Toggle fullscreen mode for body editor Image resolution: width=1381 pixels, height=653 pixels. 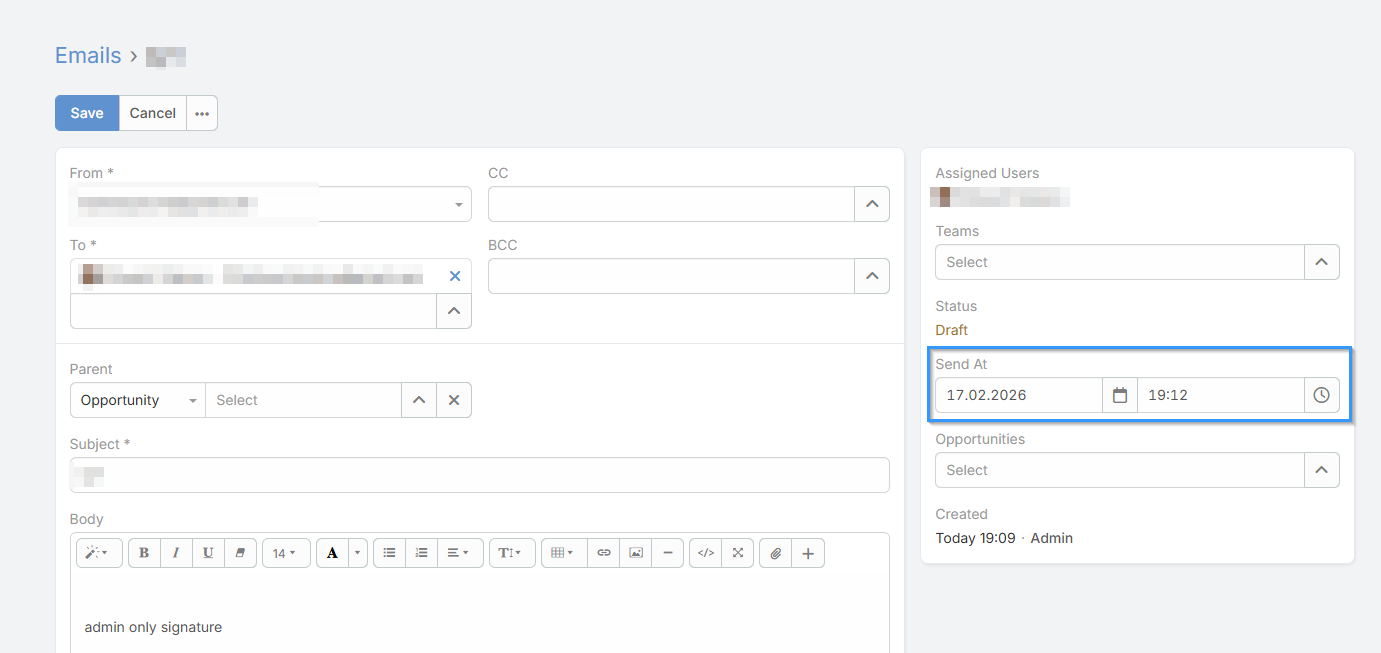[738, 553]
